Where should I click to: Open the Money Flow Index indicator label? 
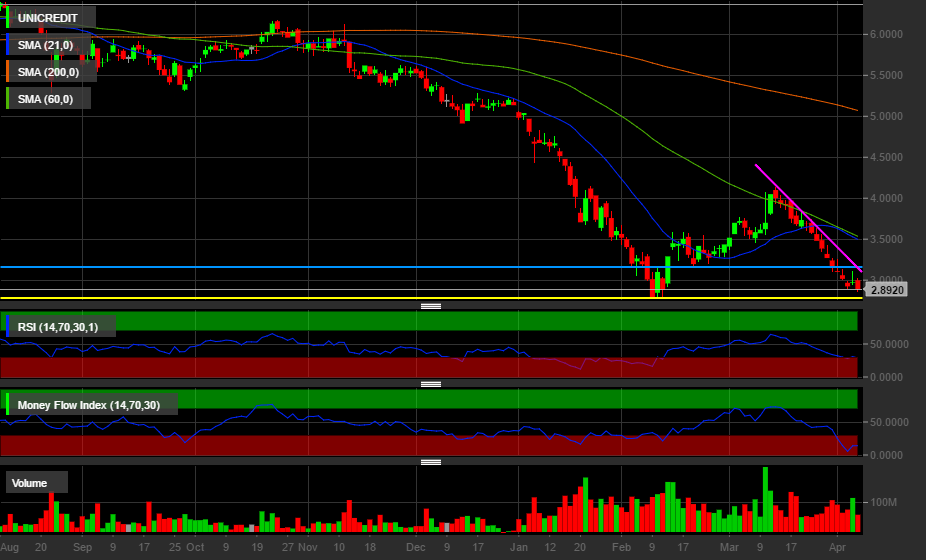(92, 404)
